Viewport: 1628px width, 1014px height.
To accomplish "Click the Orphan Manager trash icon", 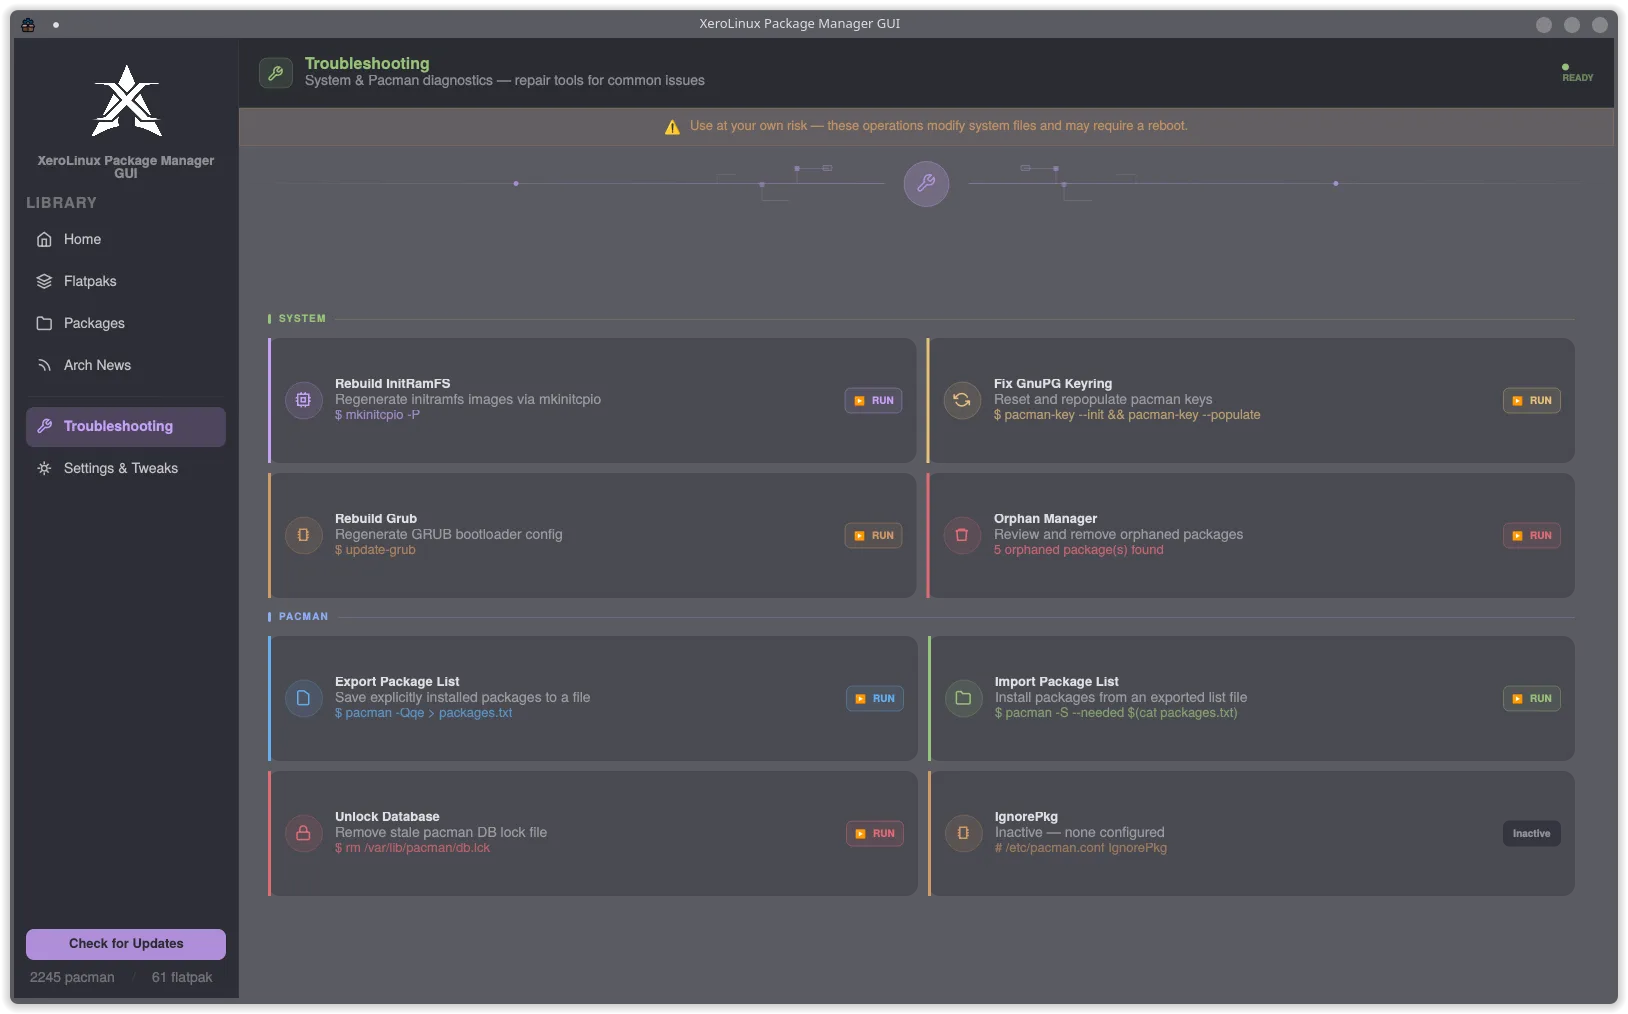I will pyautogui.click(x=962, y=535).
